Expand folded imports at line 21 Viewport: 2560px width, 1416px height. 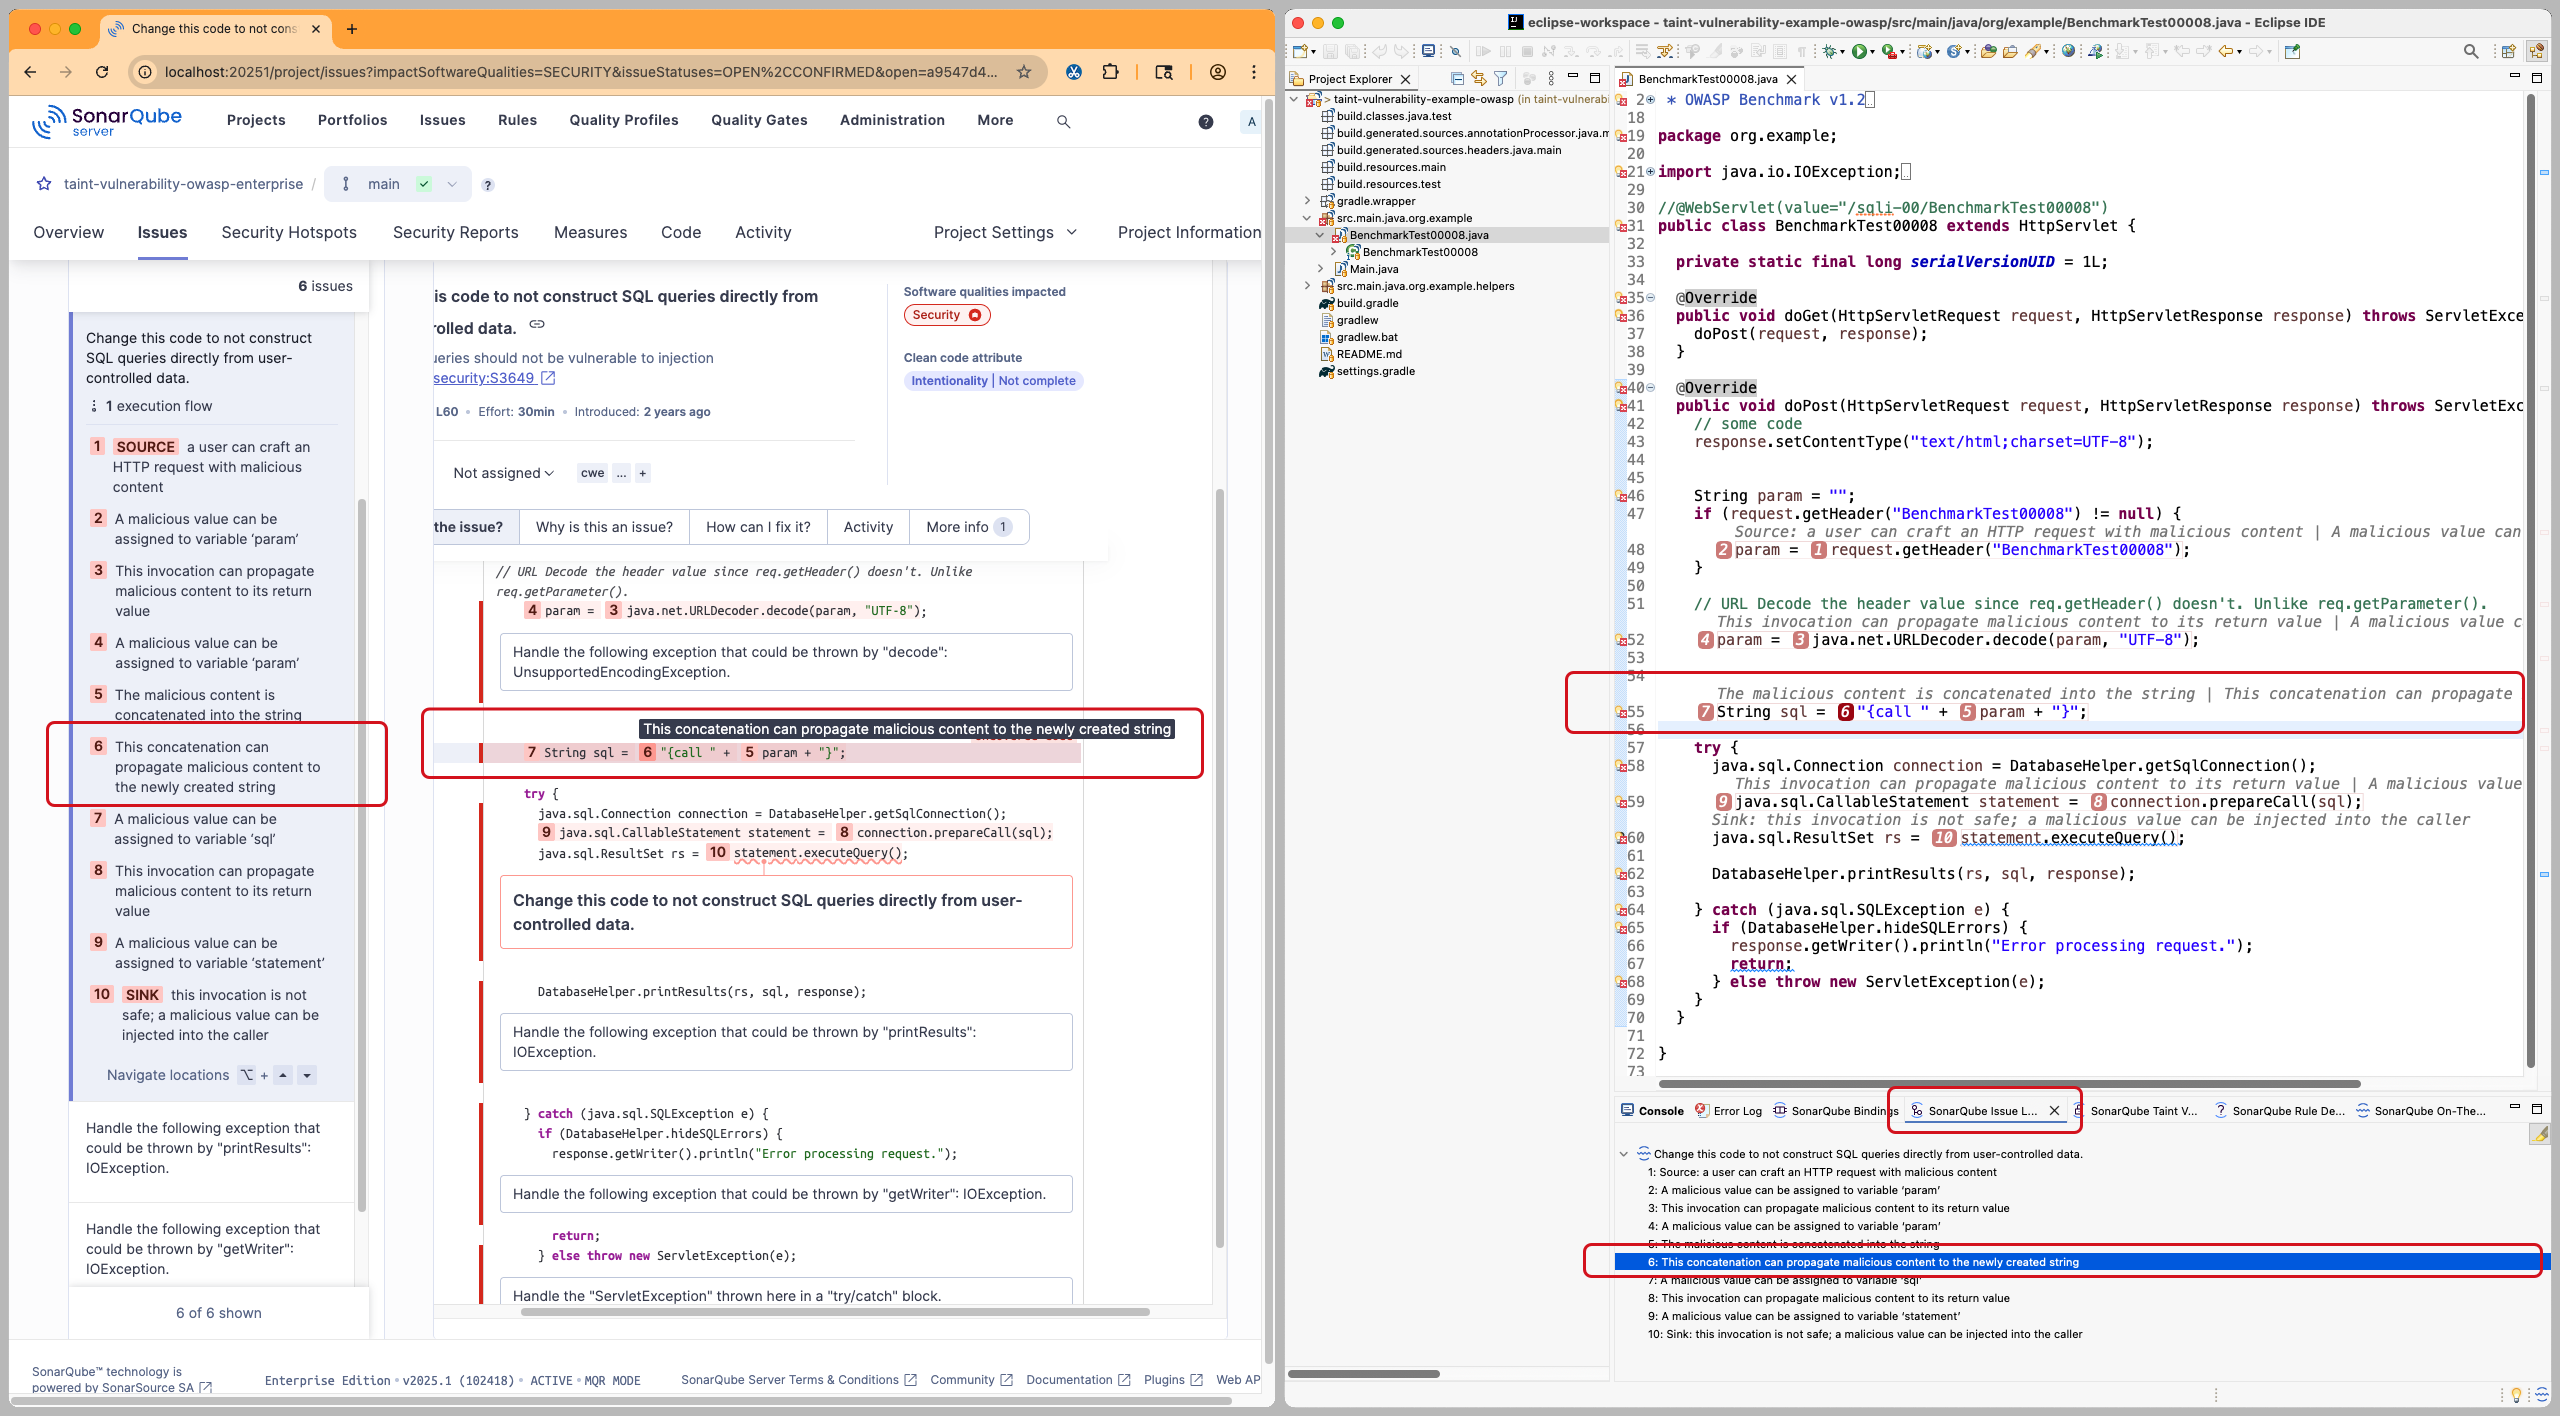point(1651,172)
